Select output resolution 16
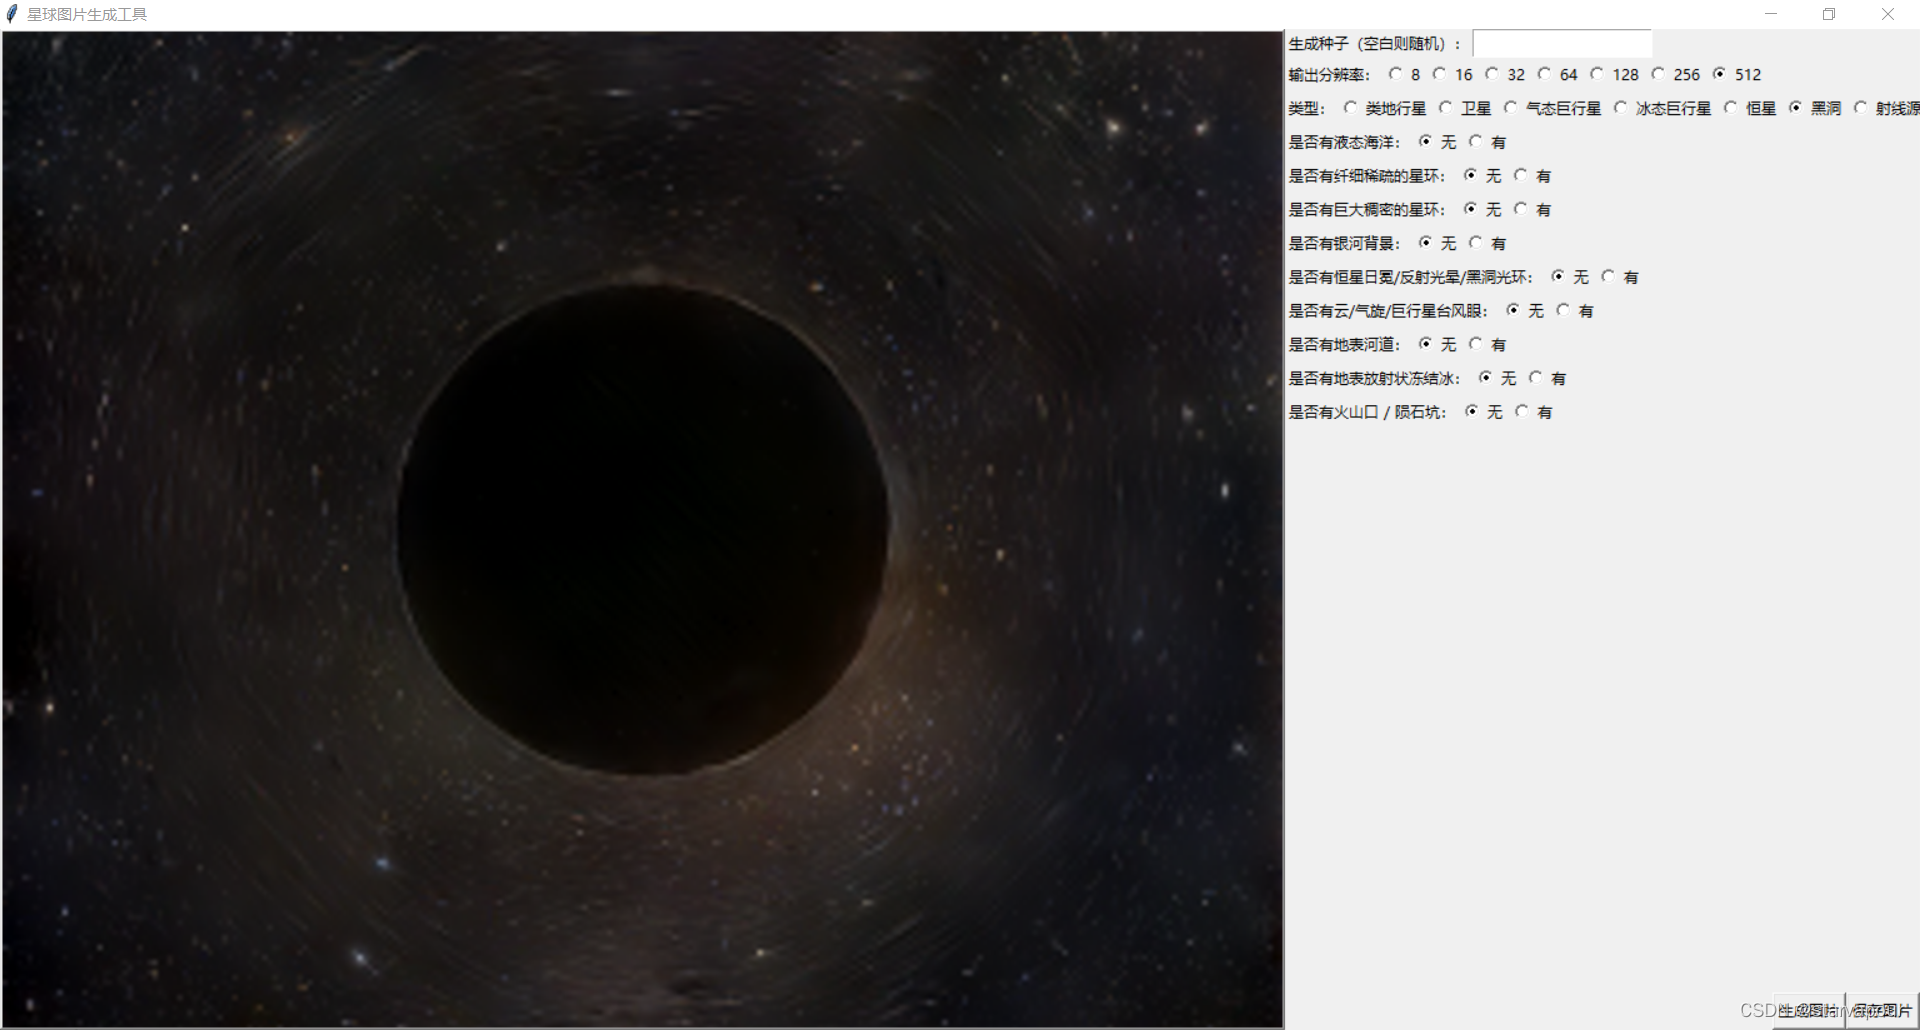Screen dimensions: 1920x1030 point(1440,74)
